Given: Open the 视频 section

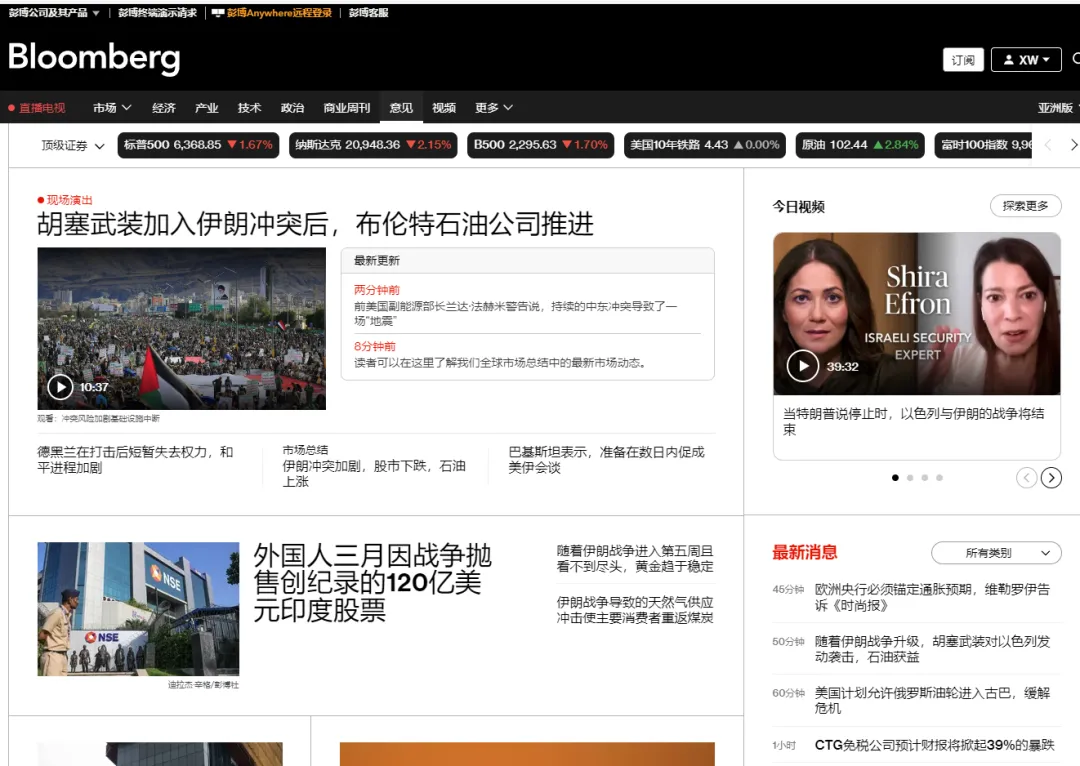Looking at the screenshot, I should click(444, 107).
